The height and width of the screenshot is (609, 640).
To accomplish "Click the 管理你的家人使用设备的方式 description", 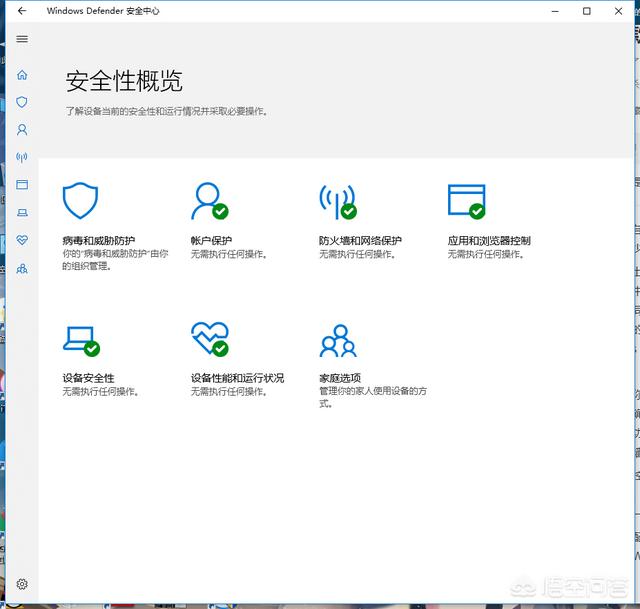I will (373, 397).
